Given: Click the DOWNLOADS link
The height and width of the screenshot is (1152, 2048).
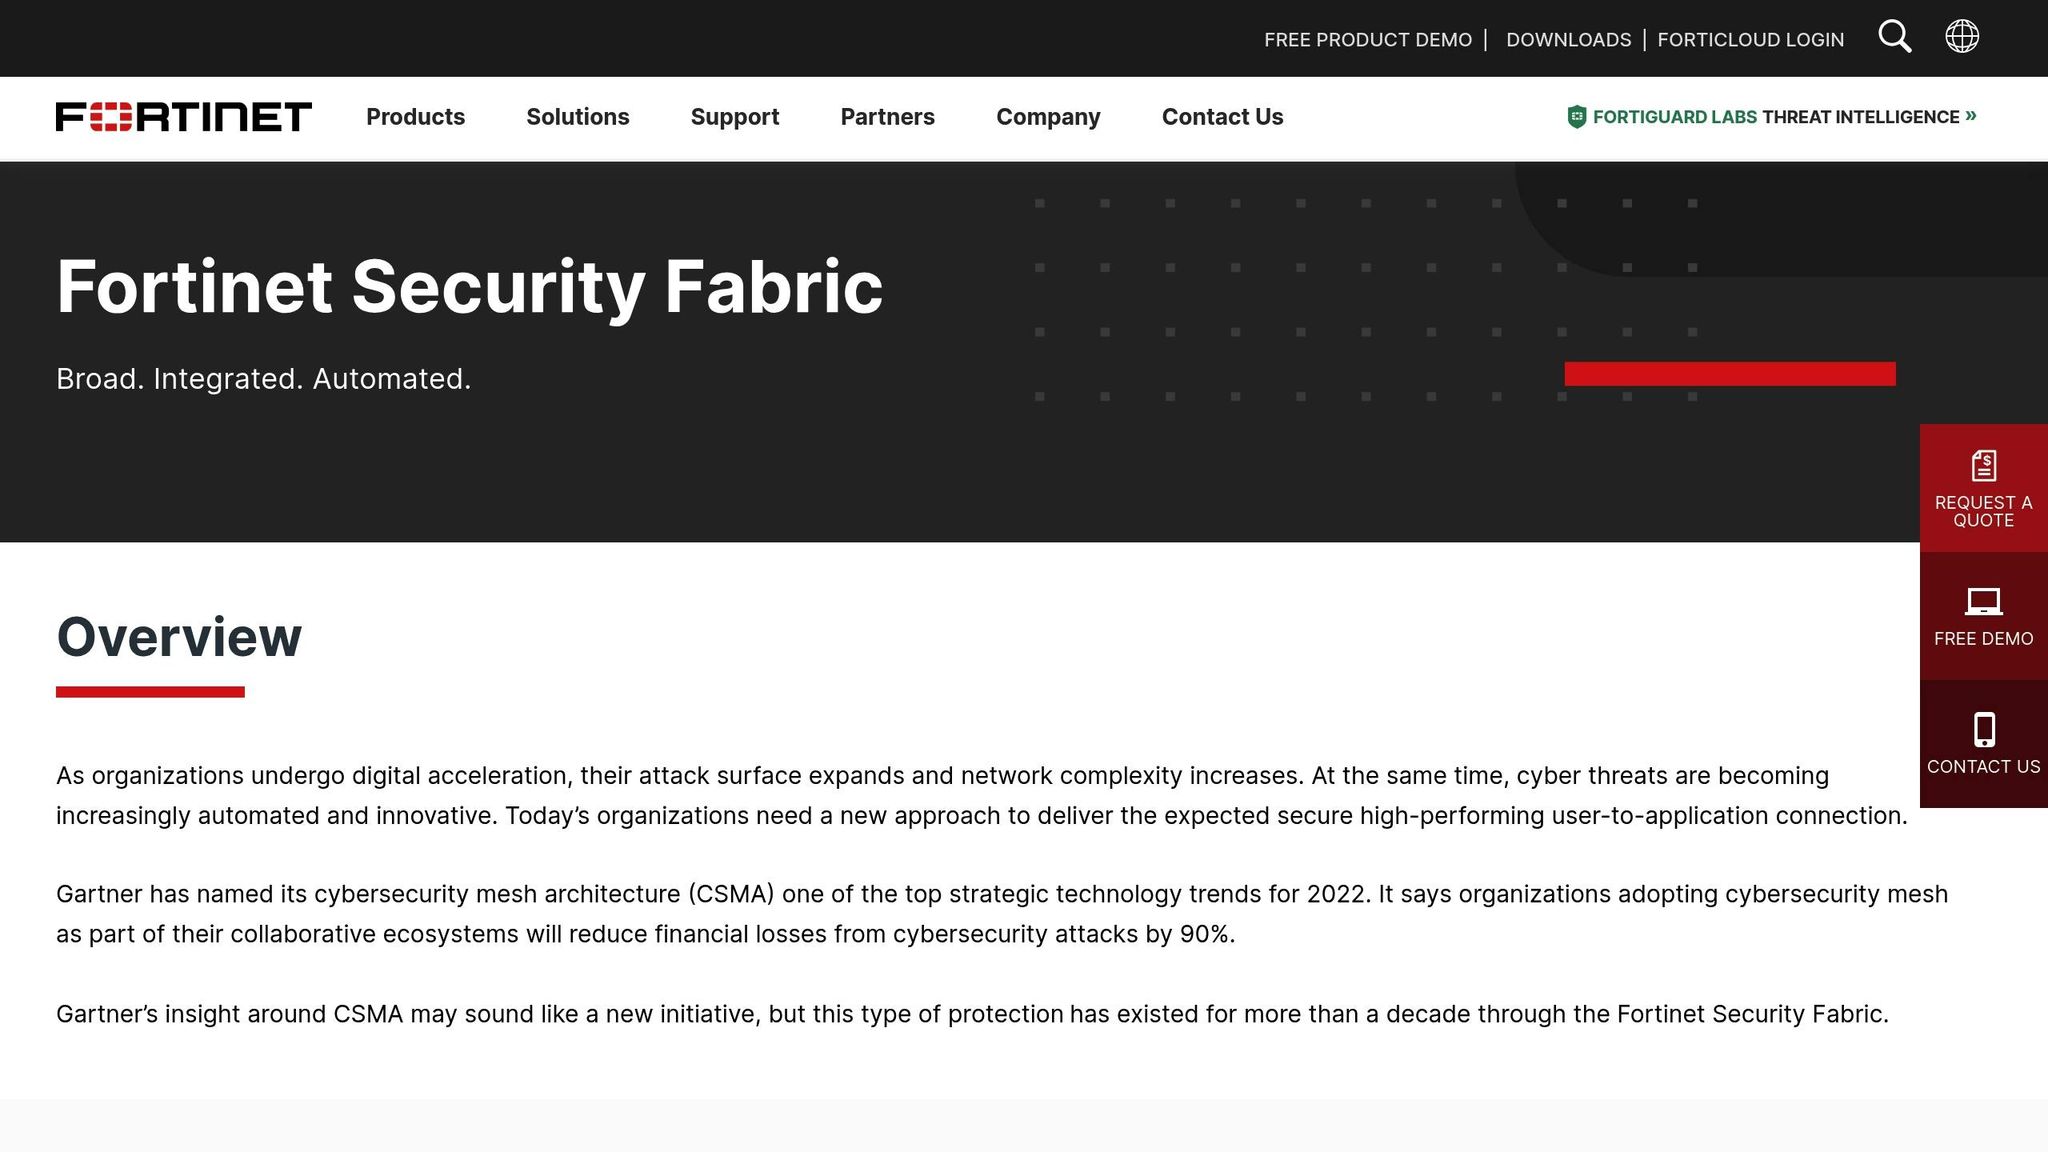Looking at the screenshot, I should click(x=1568, y=39).
